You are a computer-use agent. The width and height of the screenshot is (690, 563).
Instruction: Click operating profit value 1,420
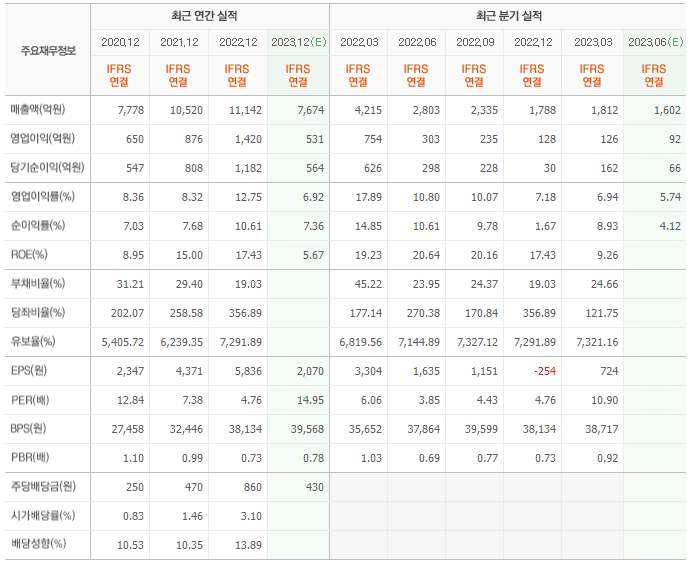coord(248,139)
